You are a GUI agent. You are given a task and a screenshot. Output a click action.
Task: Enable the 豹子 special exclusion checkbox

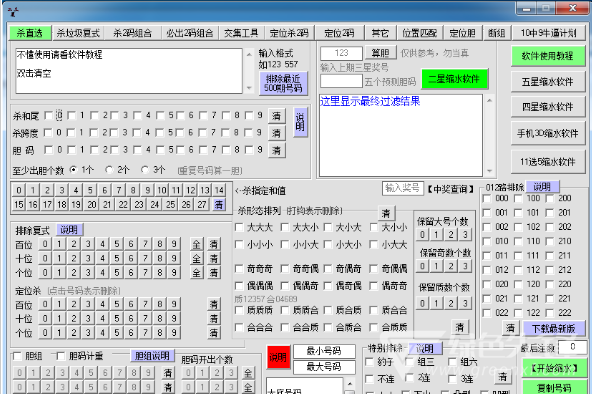(x=370, y=362)
